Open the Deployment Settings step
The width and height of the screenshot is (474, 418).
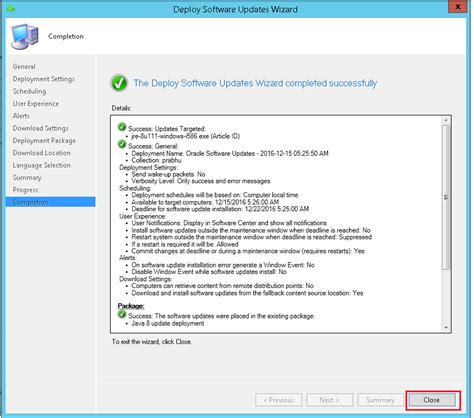pos(44,79)
